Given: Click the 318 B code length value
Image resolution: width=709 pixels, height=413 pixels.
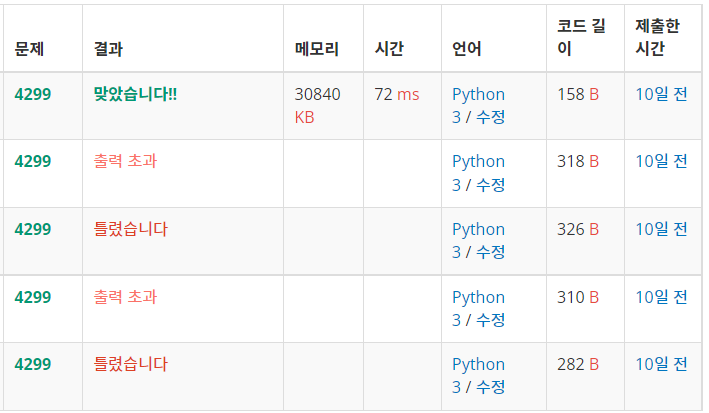Looking at the screenshot, I should click(578, 161).
